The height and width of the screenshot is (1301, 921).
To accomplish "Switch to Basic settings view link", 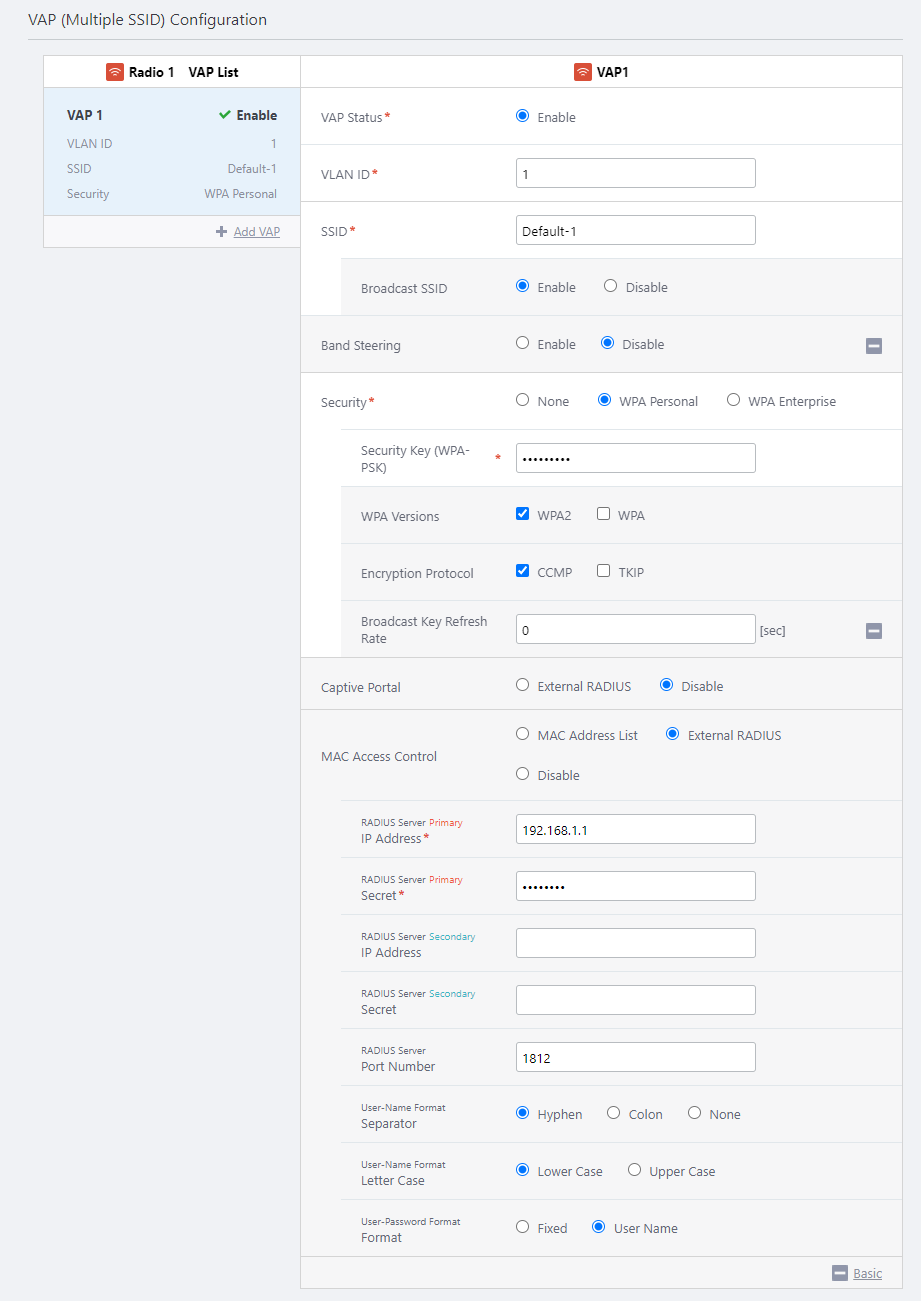I will coord(867,1273).
